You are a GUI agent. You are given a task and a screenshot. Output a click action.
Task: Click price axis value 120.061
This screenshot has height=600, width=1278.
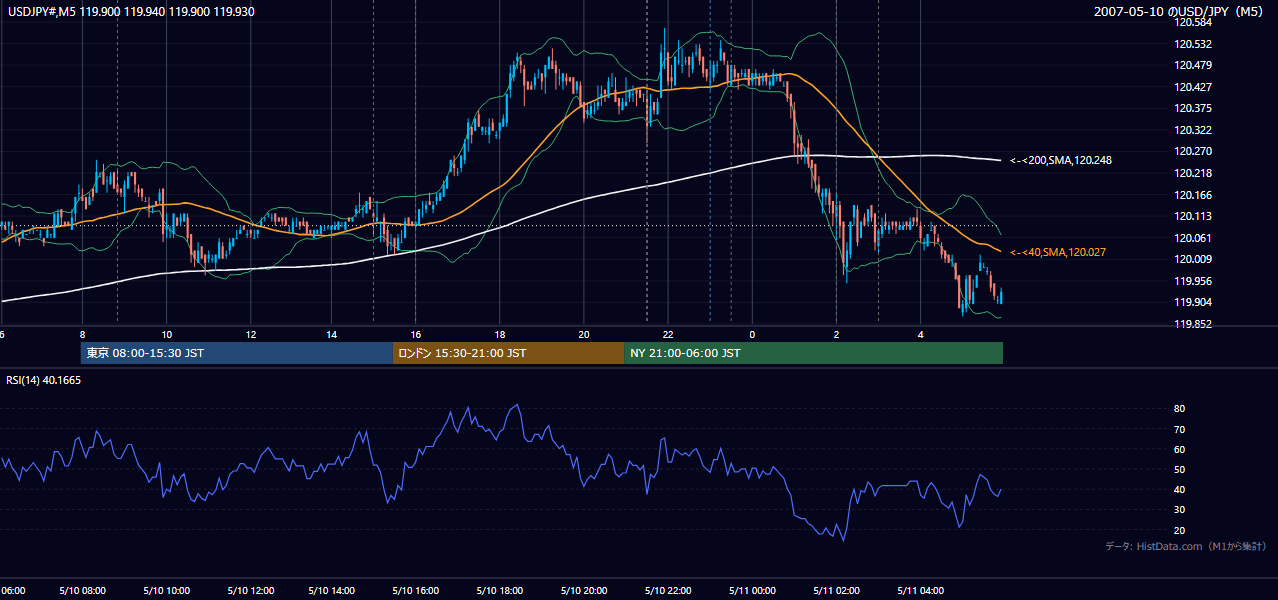1194,238
